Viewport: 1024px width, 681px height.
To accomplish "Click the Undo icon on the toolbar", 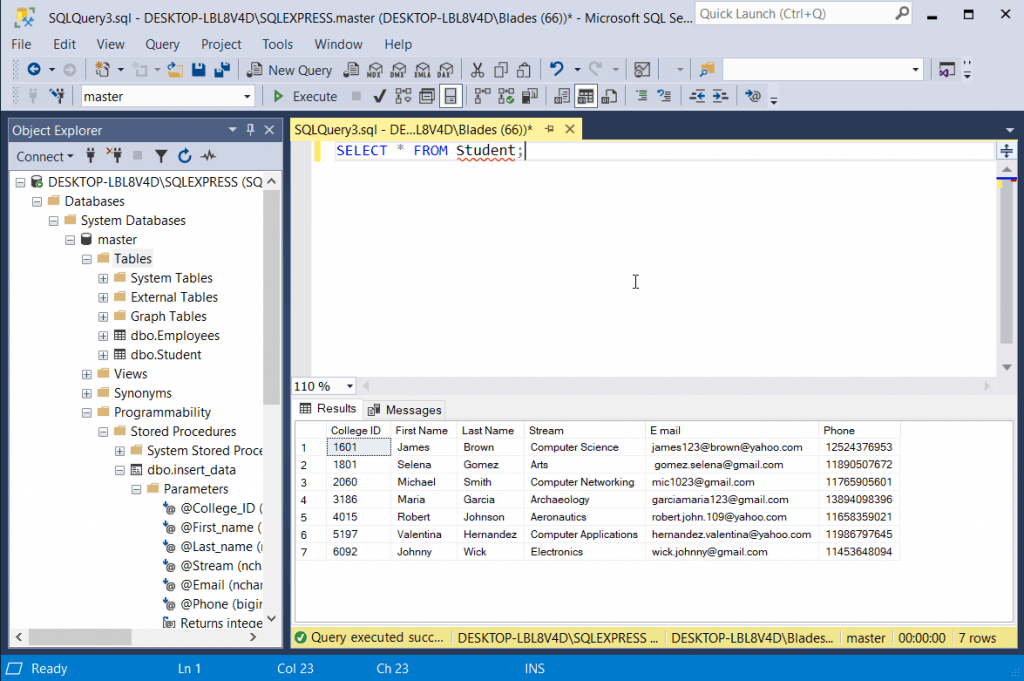I will tap(557, 70).
